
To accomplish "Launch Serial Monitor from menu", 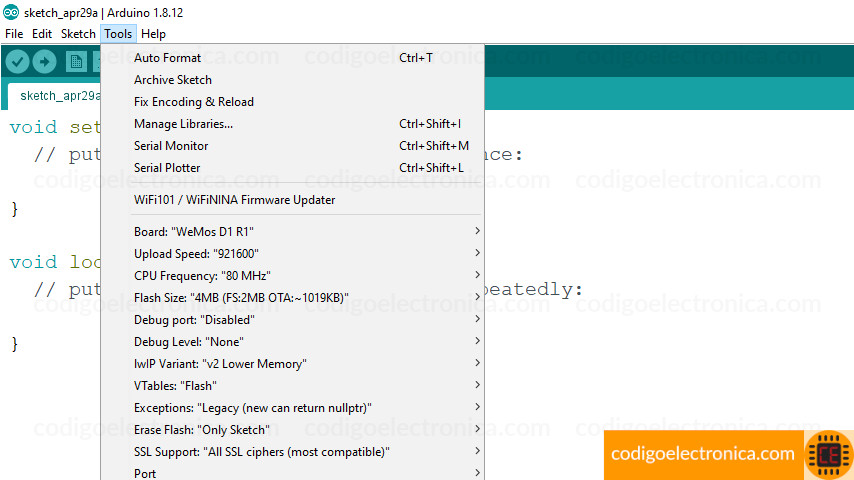I will click(292, 145).
